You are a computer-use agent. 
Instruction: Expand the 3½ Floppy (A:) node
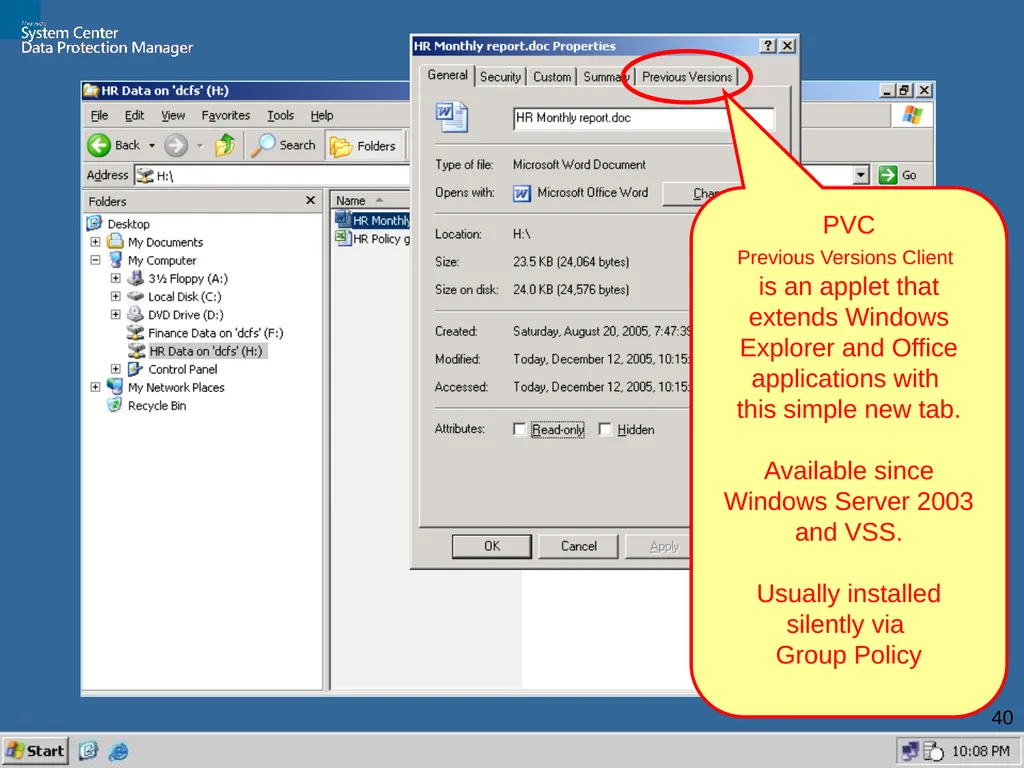pyautogui.click(x=116, y=278)
